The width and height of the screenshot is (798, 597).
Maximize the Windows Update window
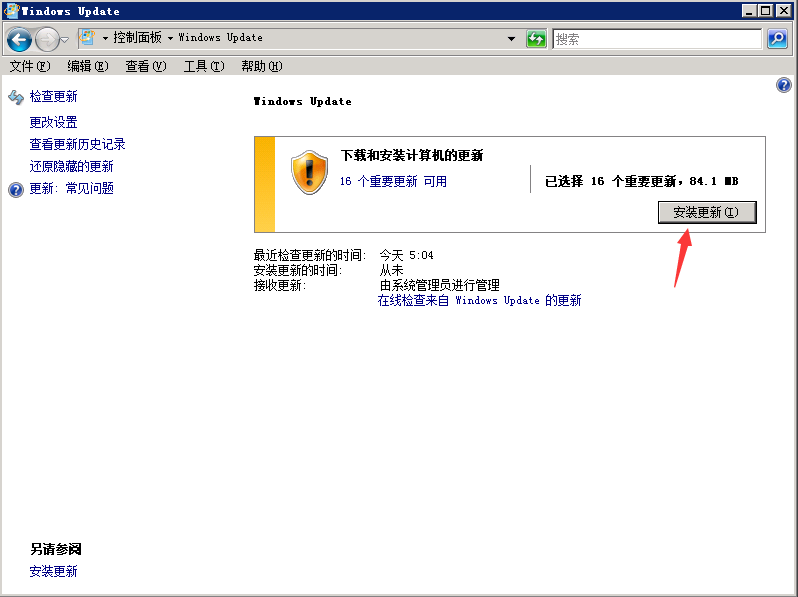click(765, 11)
